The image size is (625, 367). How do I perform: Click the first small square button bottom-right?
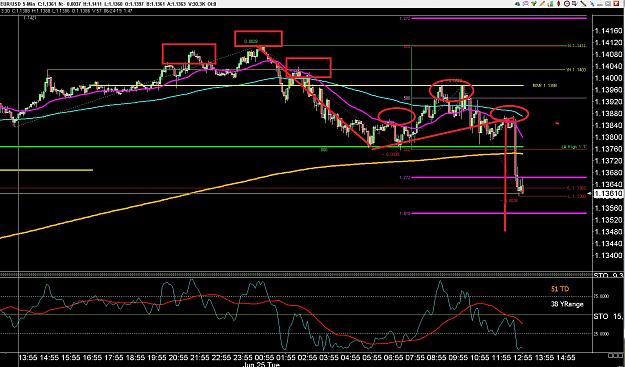pyautogui.click(x=610, y=355)
